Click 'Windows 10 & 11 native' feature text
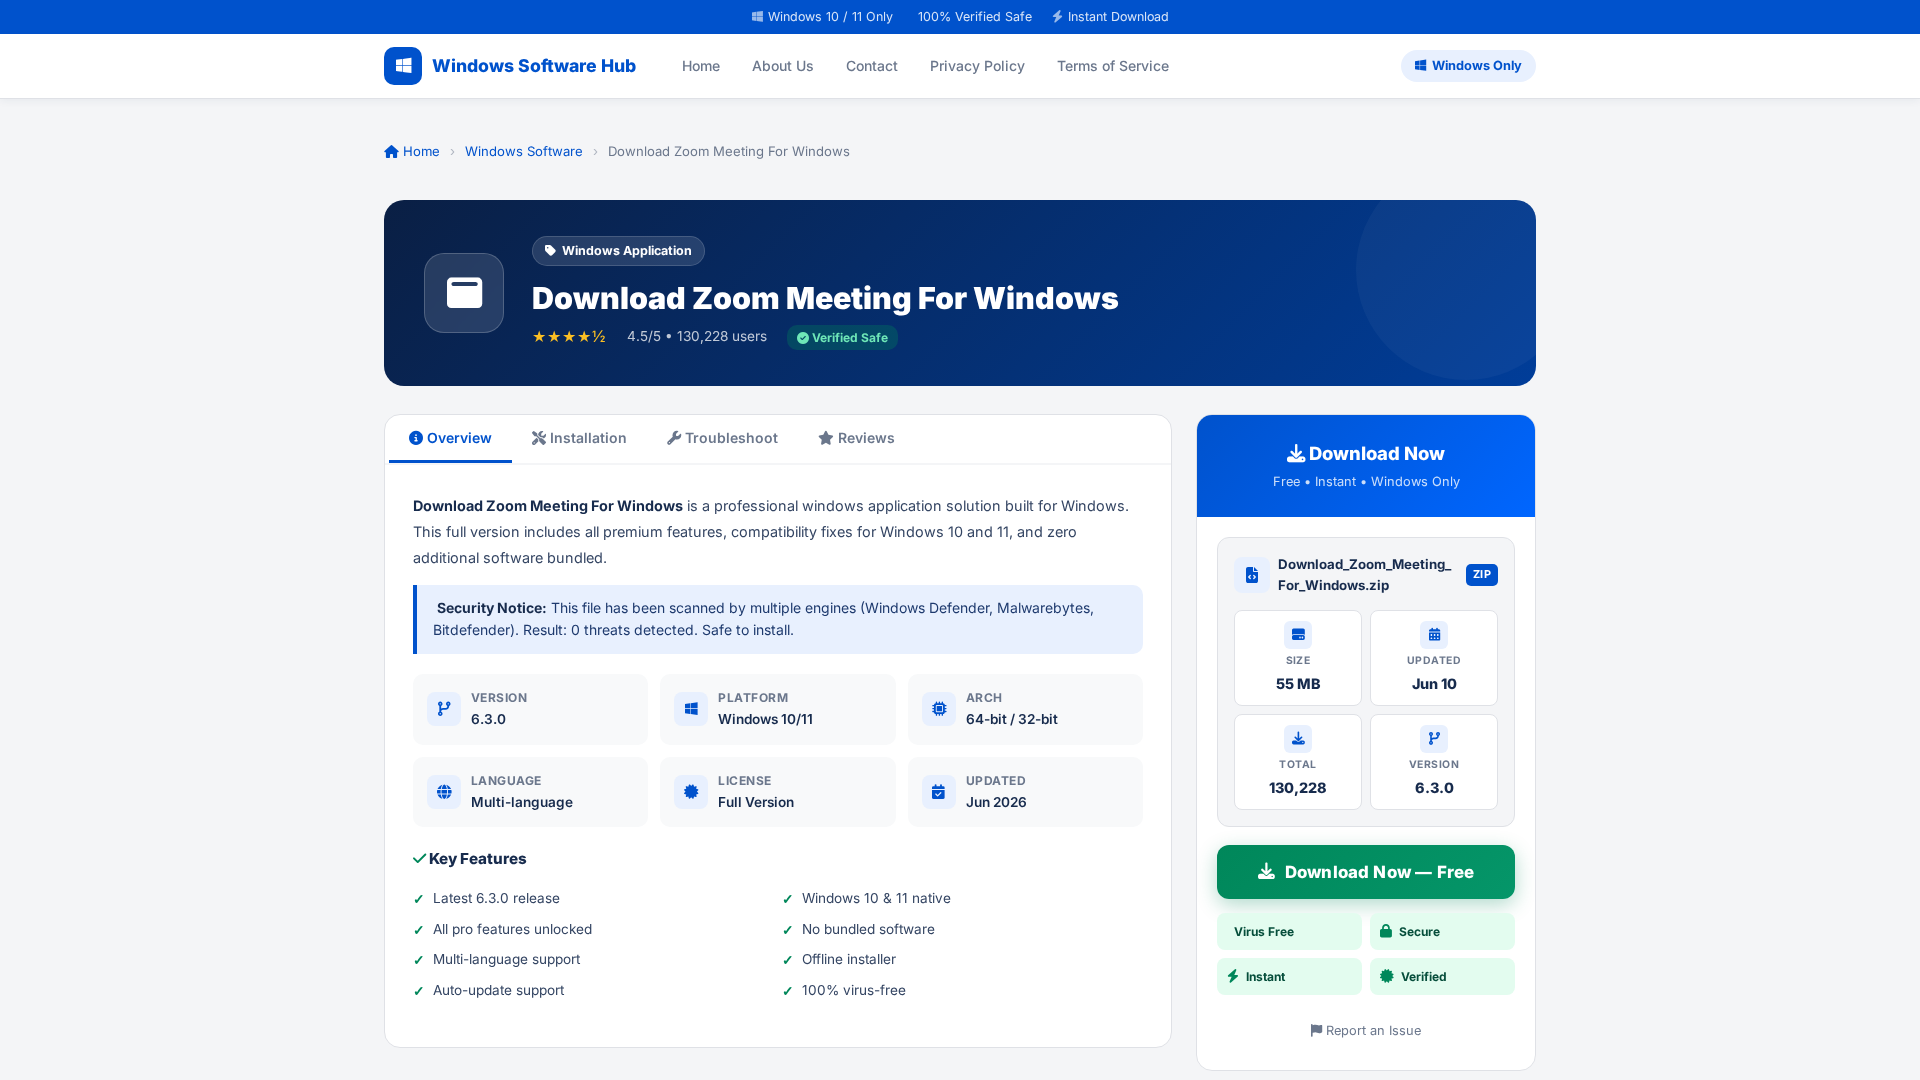Image resolution: width=1920 pixels, height=1080 pixels. pos(876,899)
